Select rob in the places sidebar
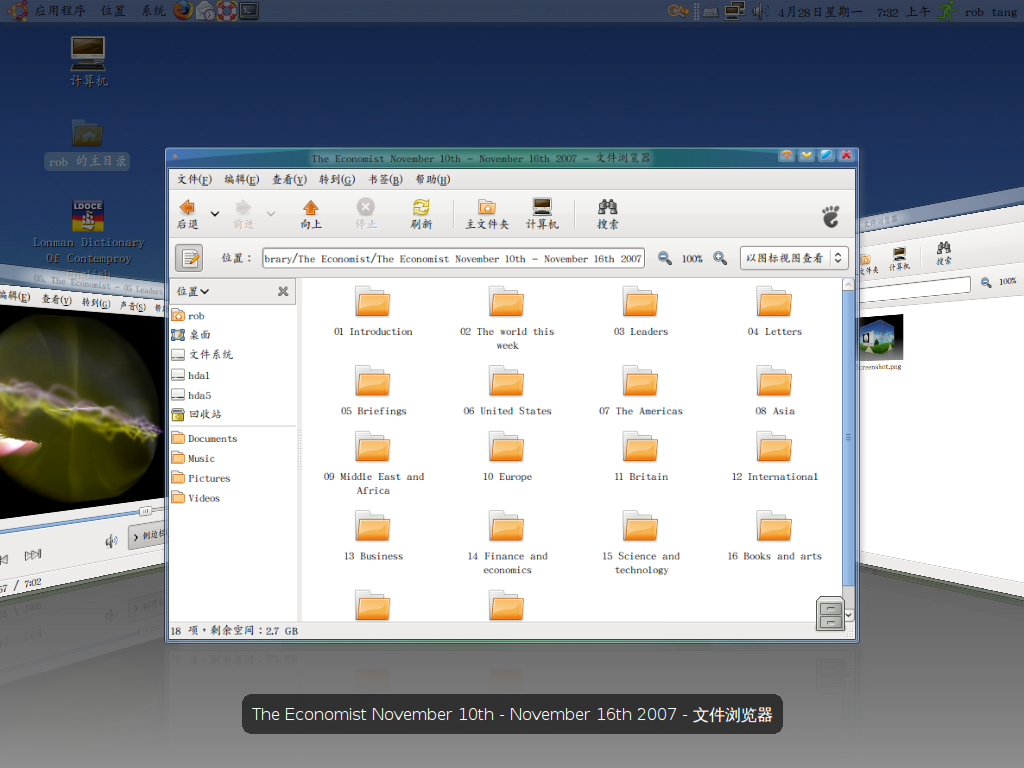The height and width of the screenshot is (768, 1024). tap(188, 316)
